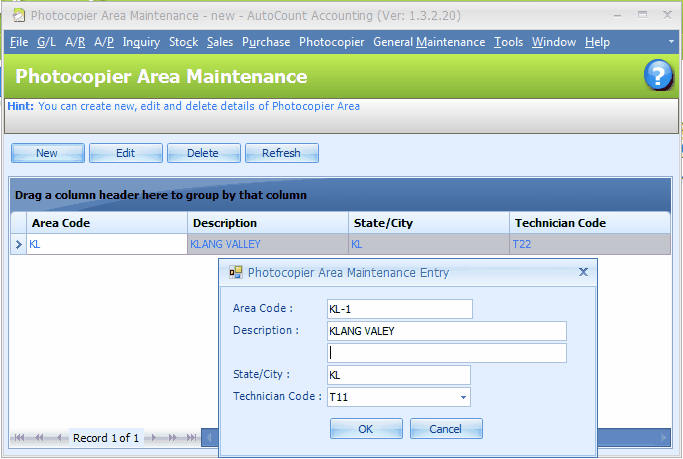683x459 pixels.
Task: Focus the State/City field in dialog
Action: (x=399, y=375)
